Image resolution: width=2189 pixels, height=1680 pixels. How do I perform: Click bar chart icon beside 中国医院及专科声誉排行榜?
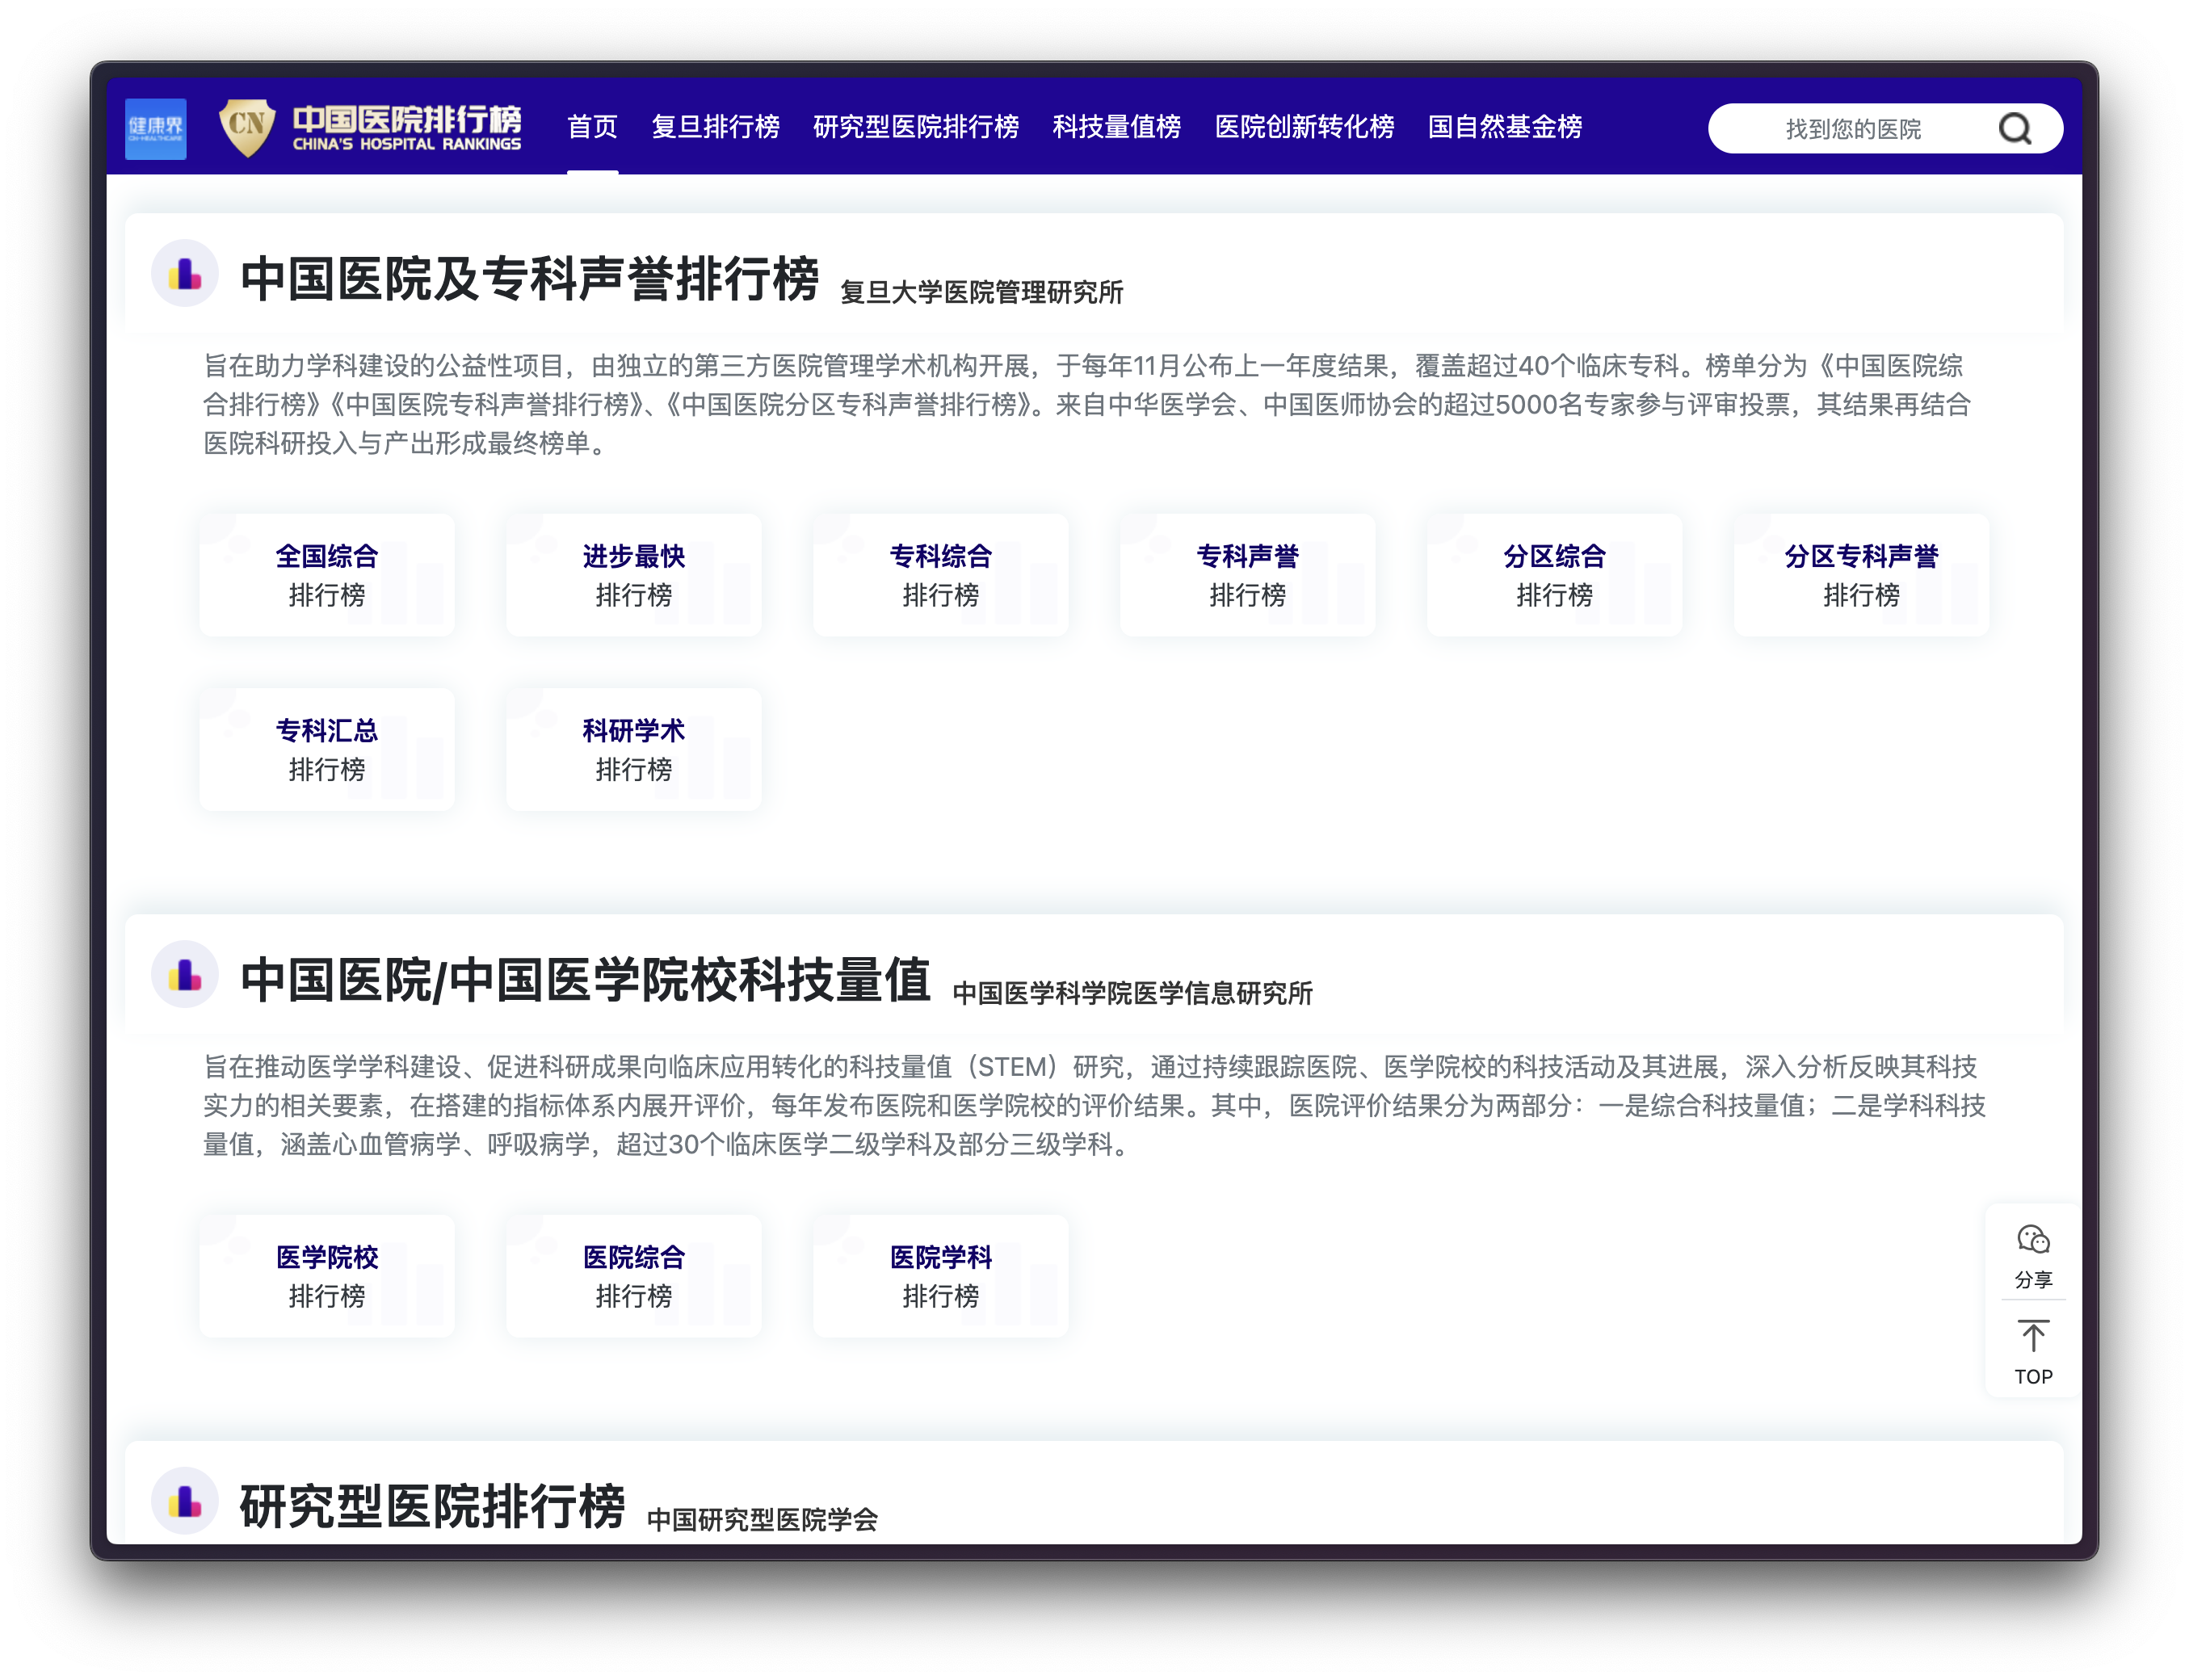point(185,273)
